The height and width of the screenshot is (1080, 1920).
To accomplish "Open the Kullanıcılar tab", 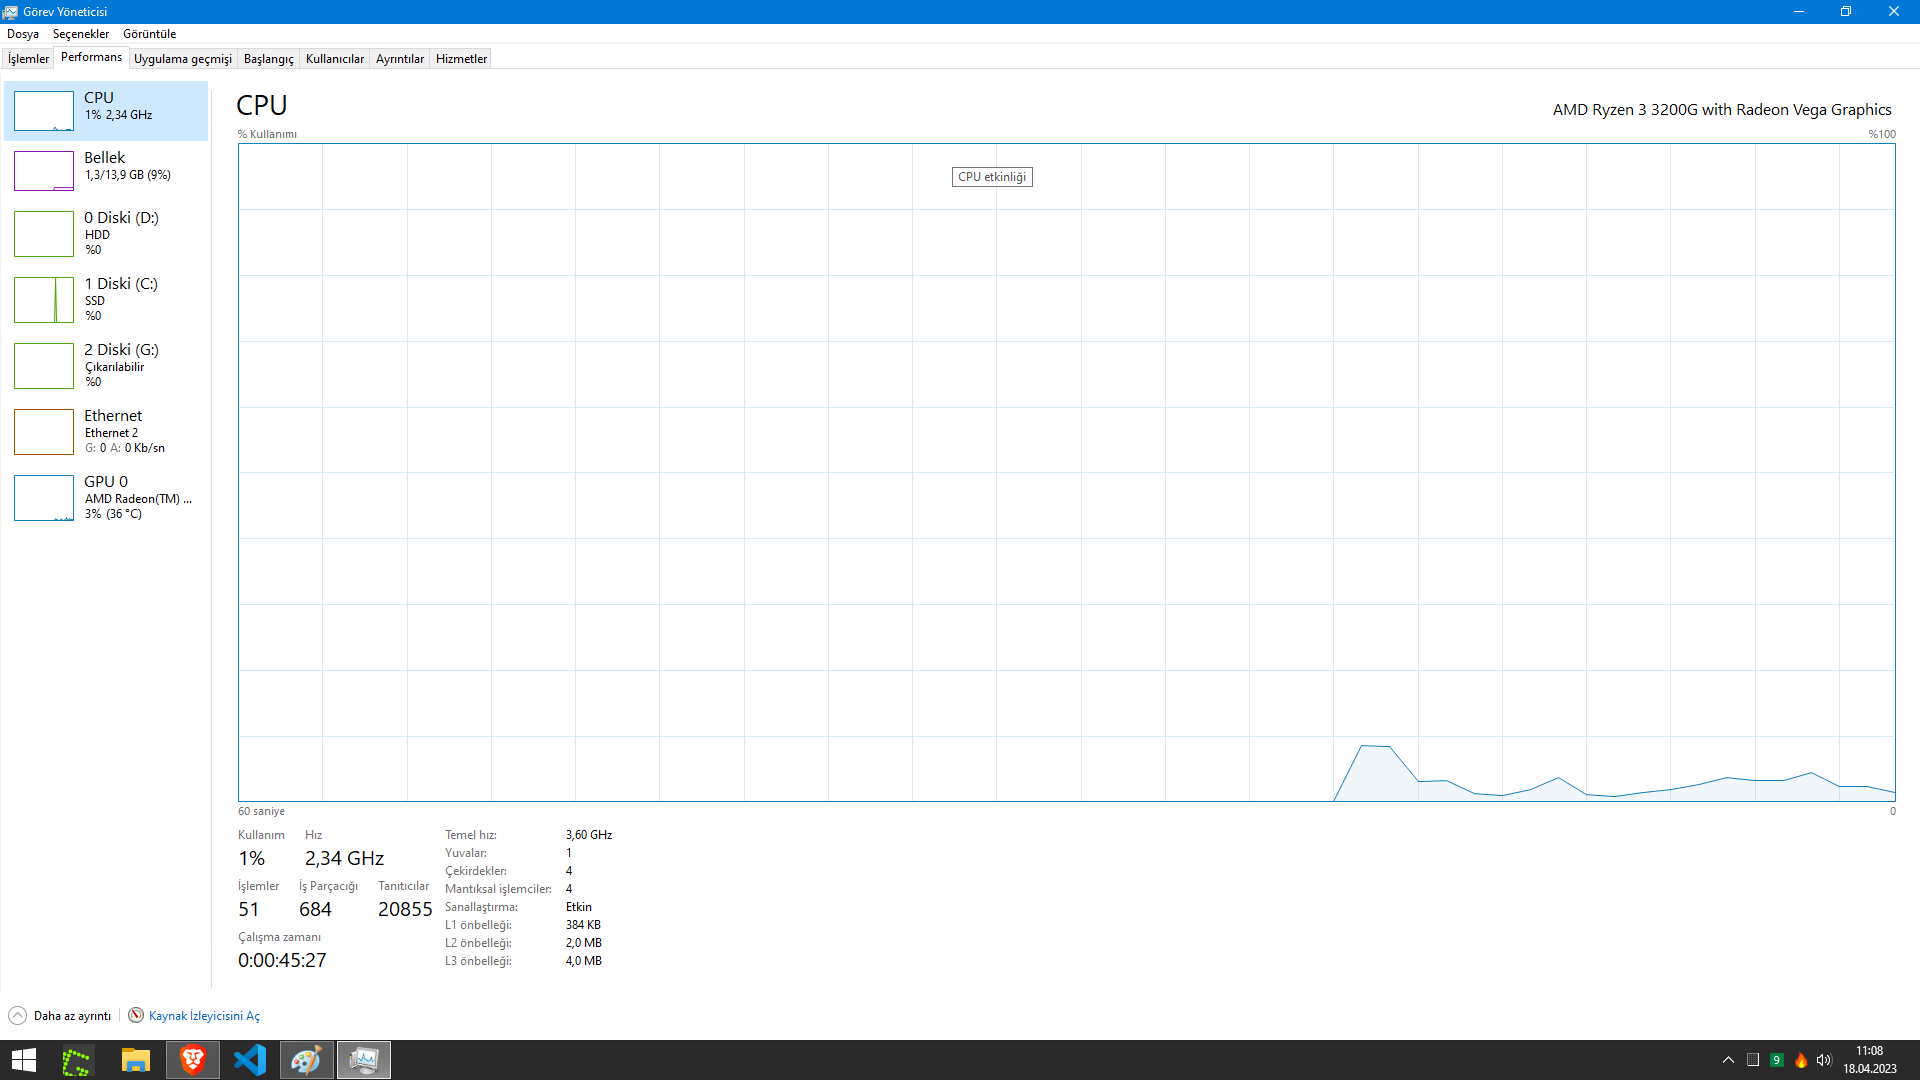I will pyautogui.click(x=335, y=59).
